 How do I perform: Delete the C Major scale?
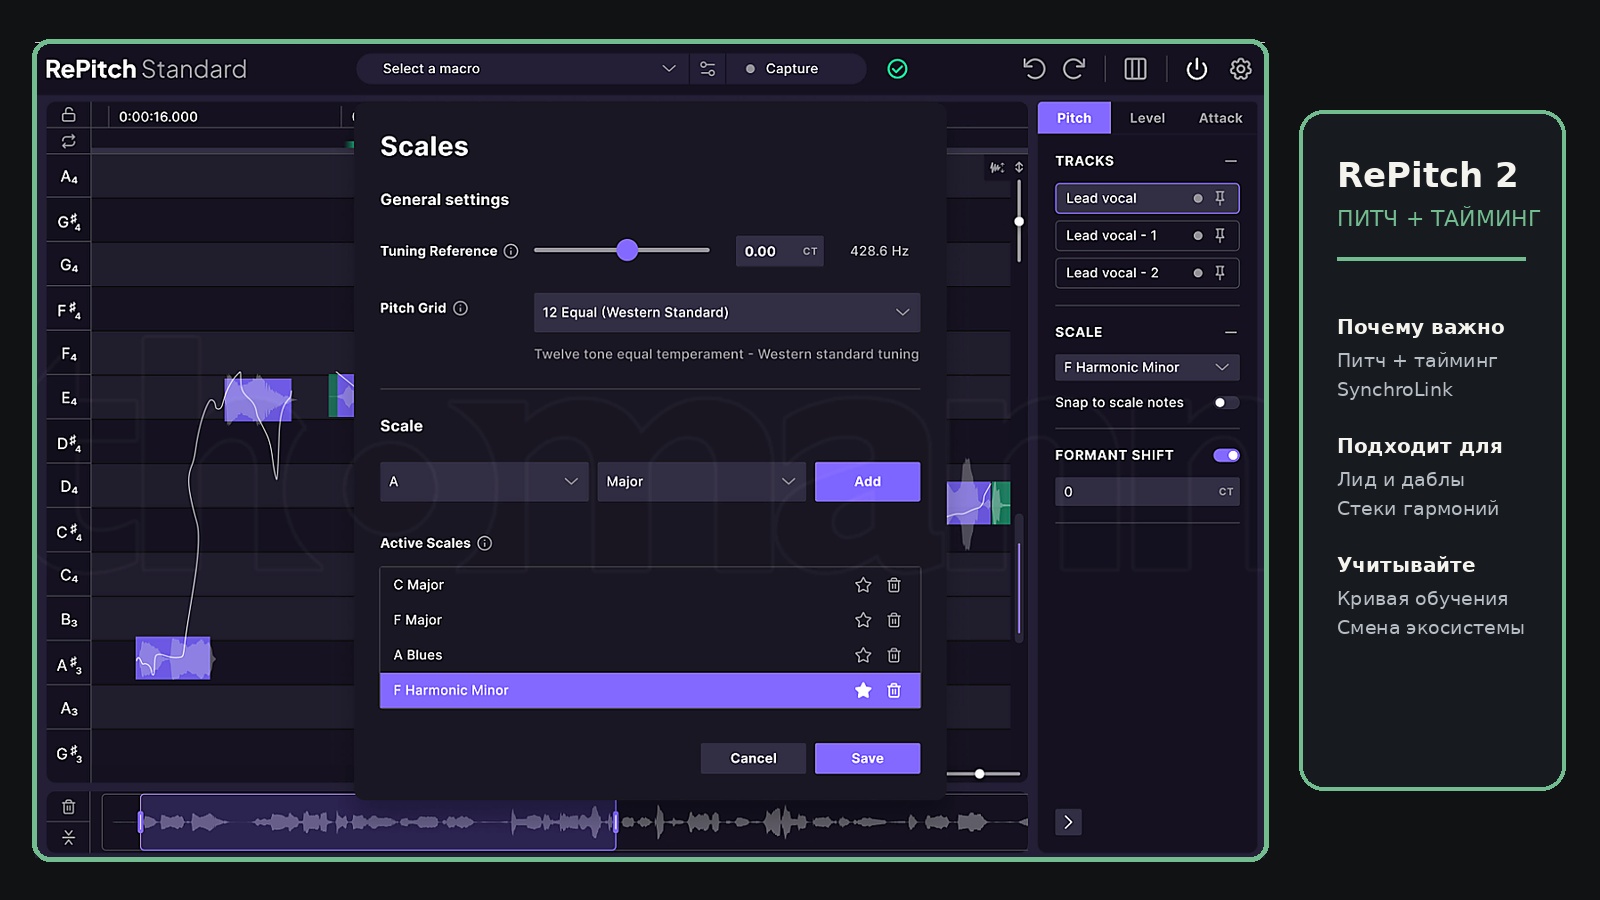coord(894,585)
